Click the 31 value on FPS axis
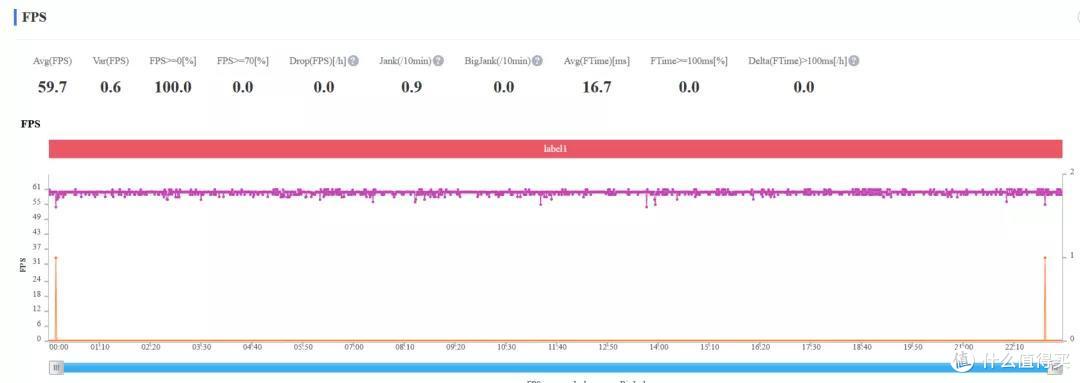 click(37, 262)
